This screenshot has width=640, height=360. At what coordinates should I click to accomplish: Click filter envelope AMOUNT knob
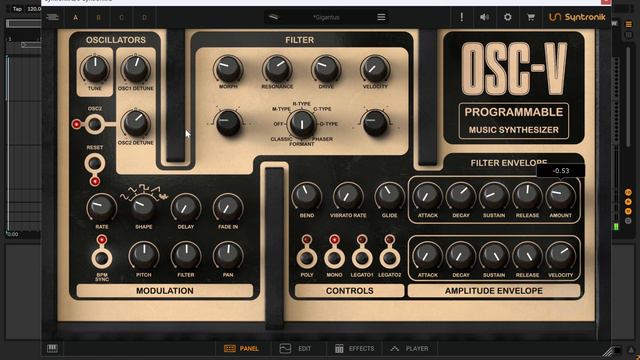[x=560, y=196]
